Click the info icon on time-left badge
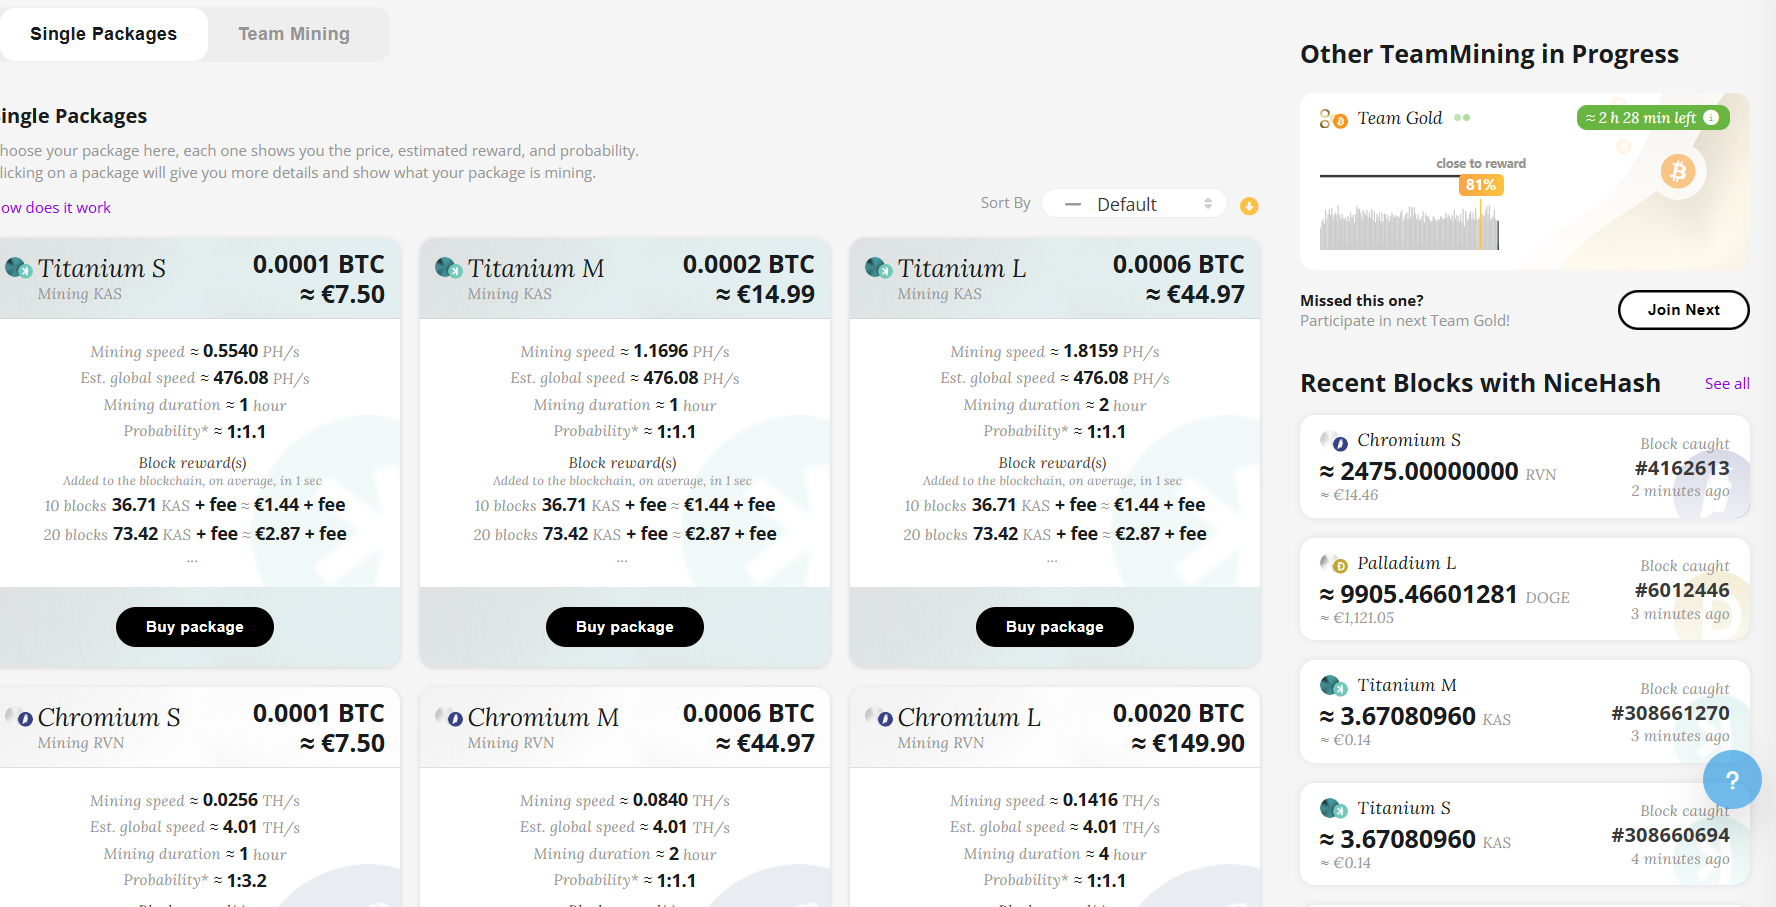Screen dimensions: 1776x907 pyautogui.click(x=1711, y=118)
